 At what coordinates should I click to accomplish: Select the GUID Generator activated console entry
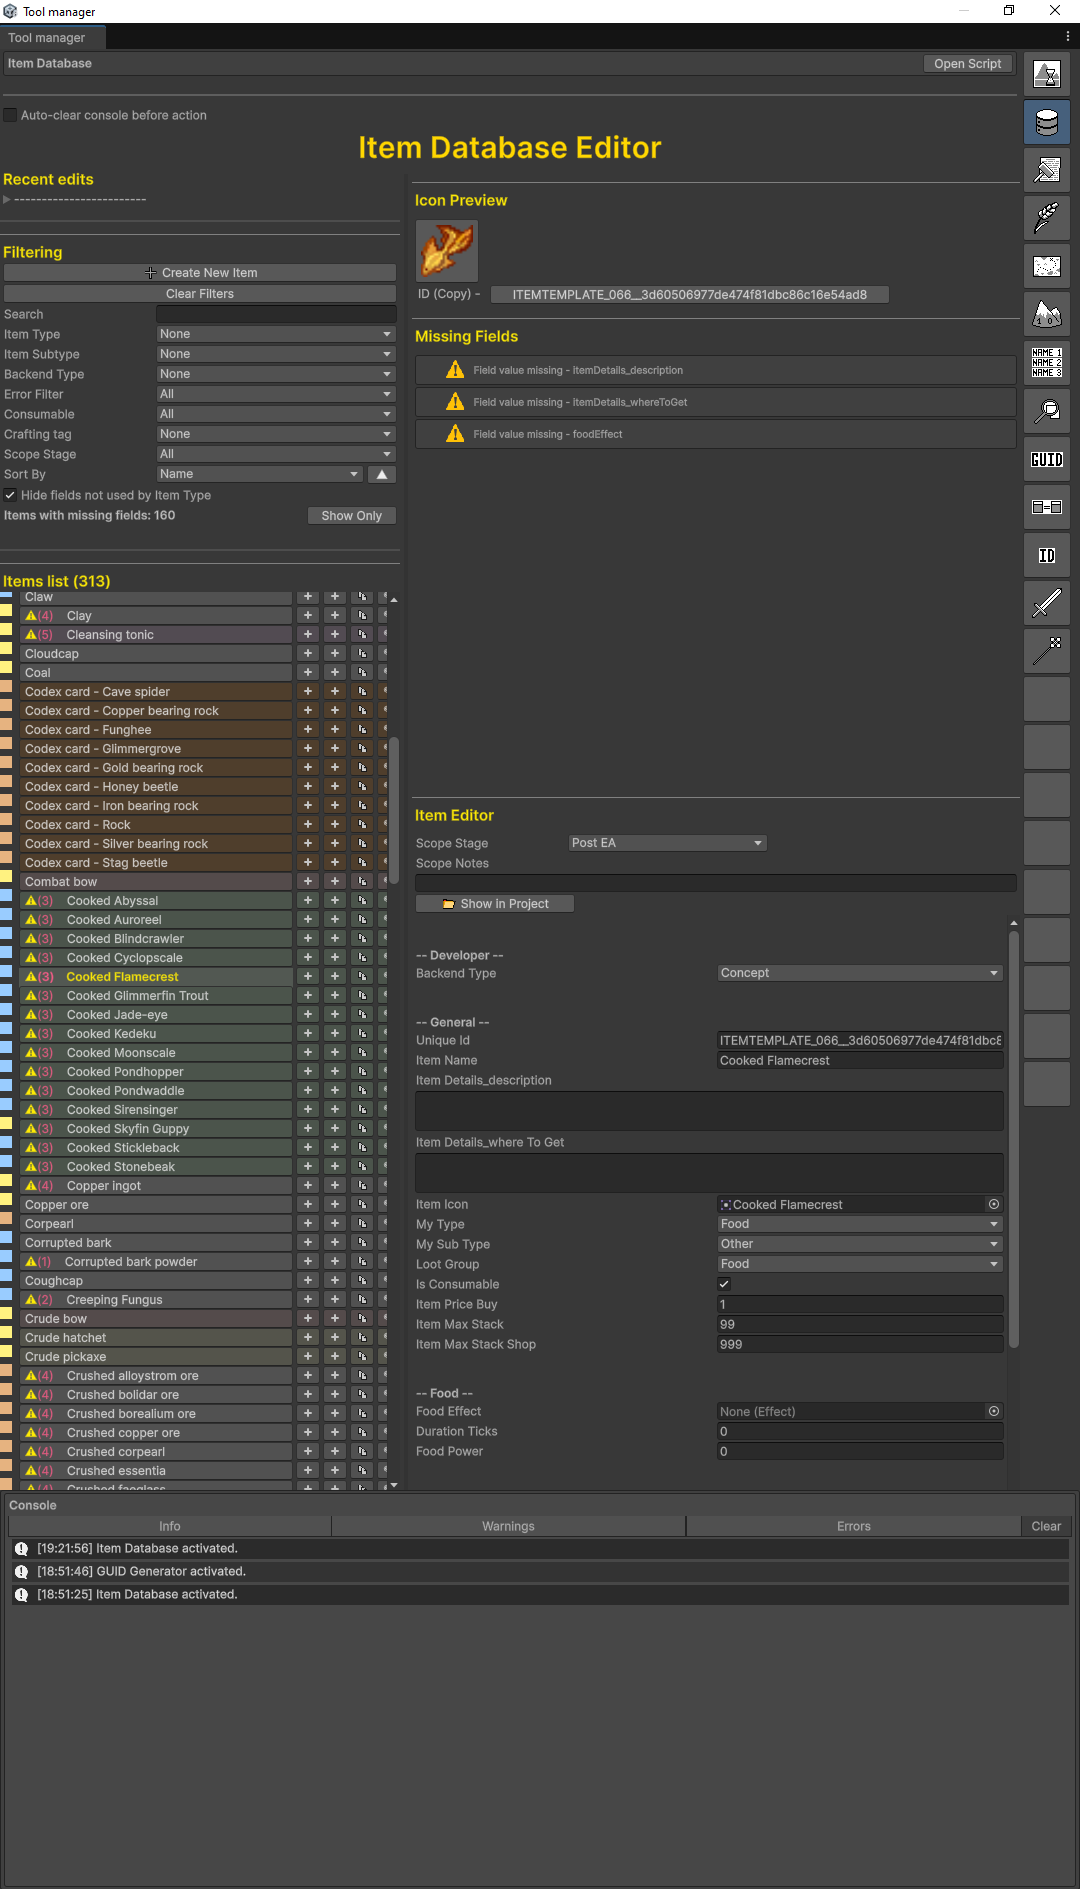(540, 1572)
